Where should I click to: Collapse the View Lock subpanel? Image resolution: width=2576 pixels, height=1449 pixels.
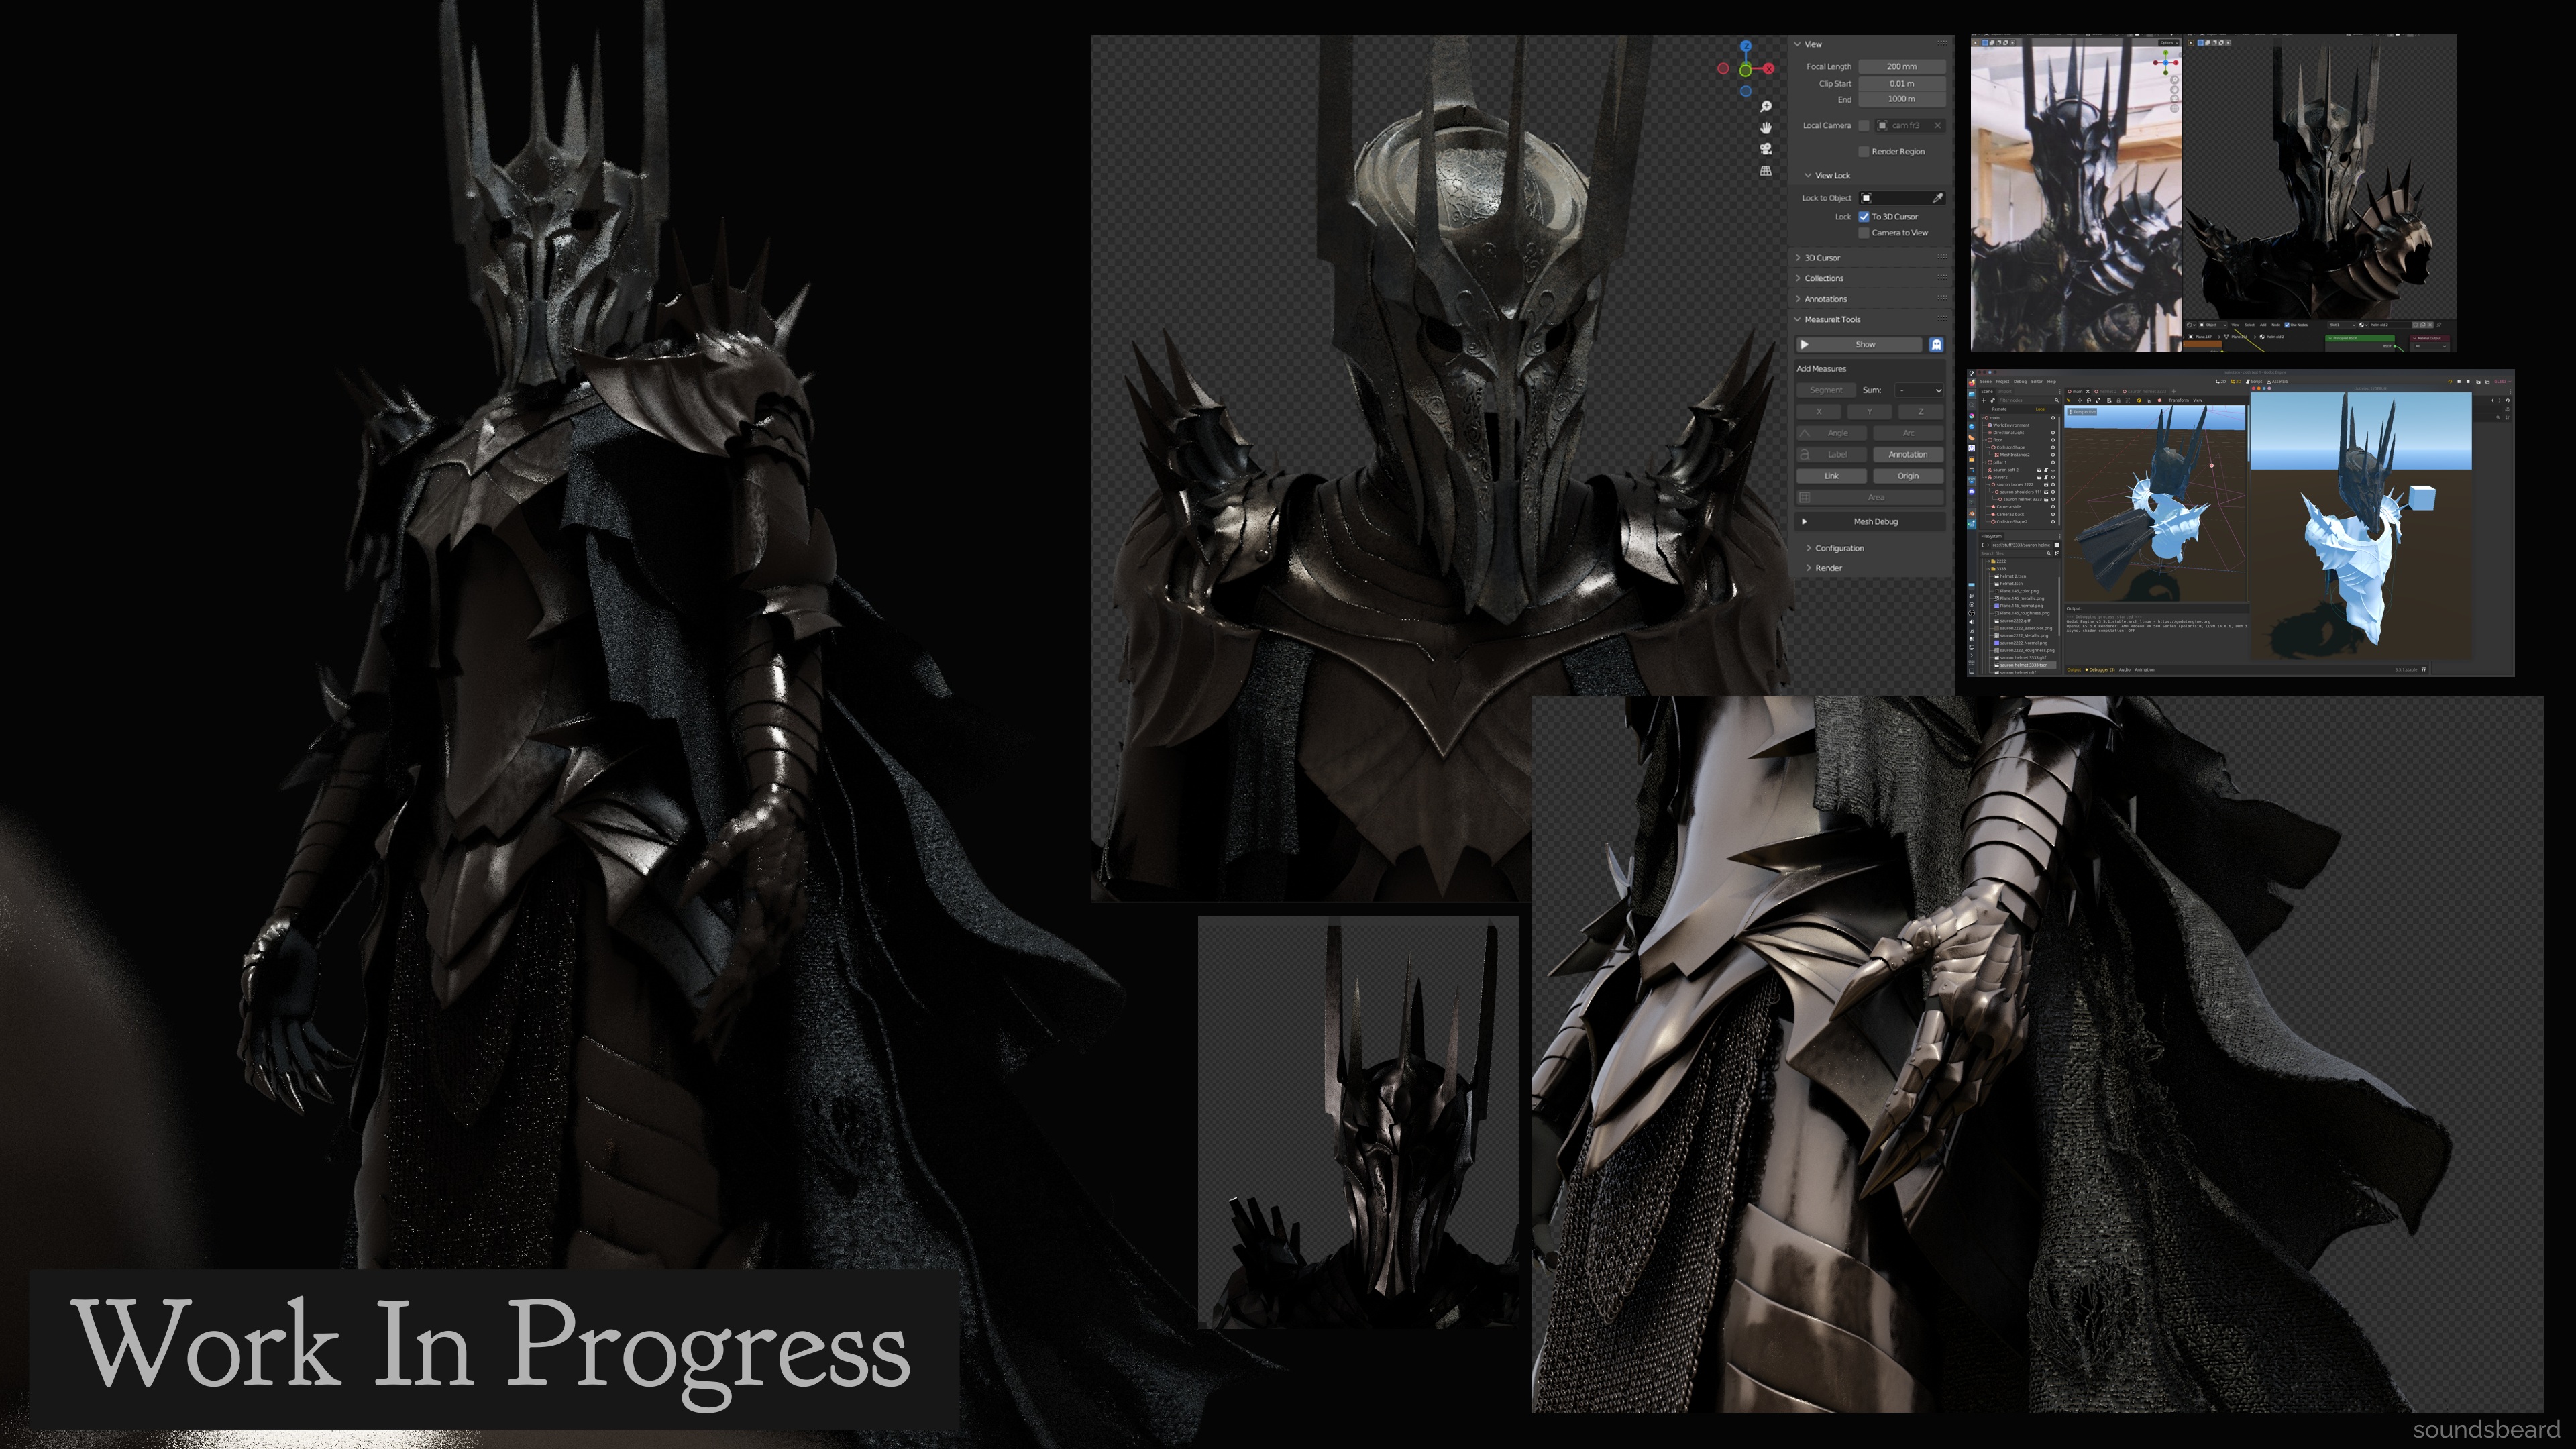[1808, 175]
